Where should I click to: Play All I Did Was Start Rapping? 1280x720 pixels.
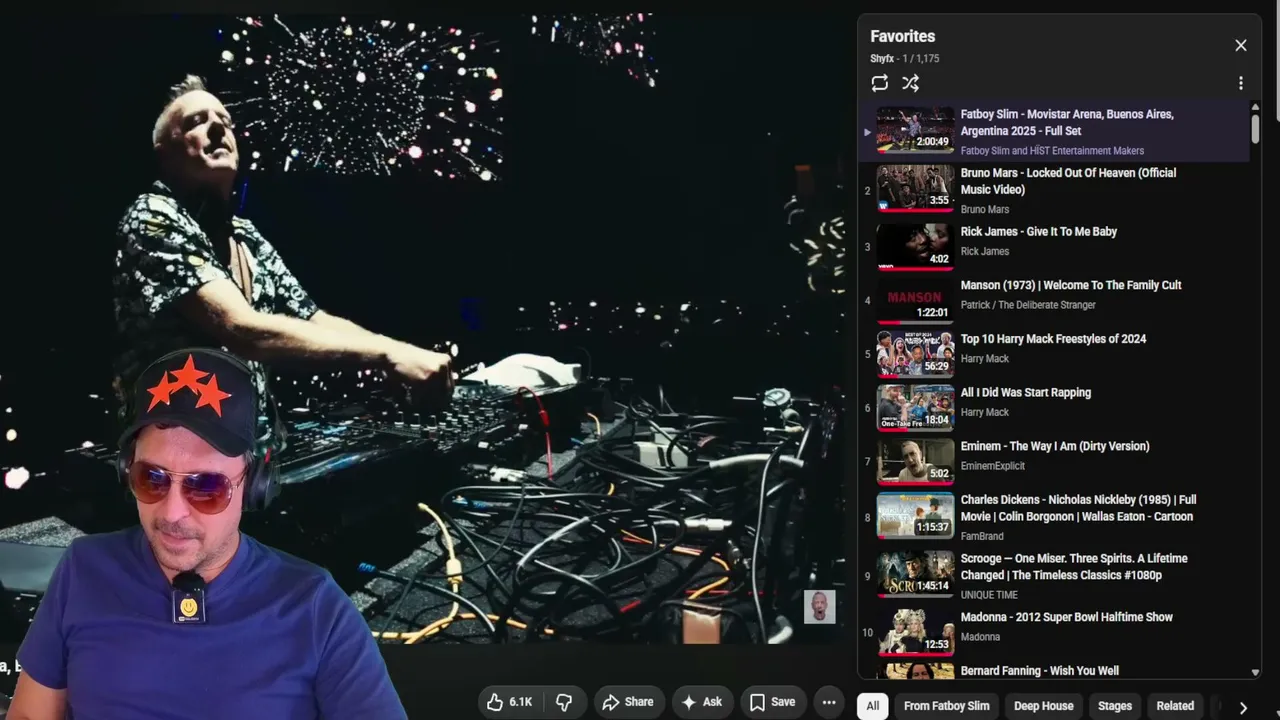[1025, 393]
